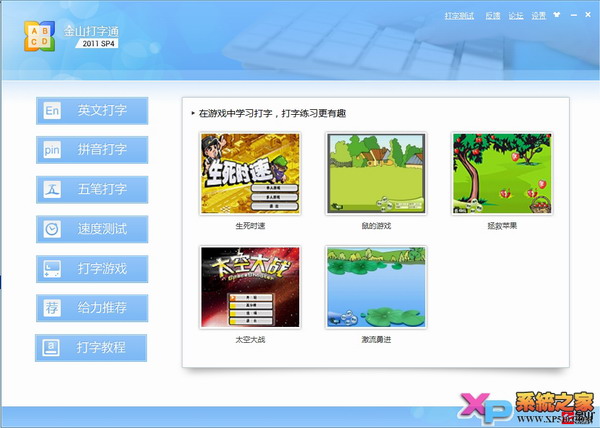Image resolution: width=600 pixels, height=428 pixels.
Task: Open 五笔打字 Wubi typing mode
Action: pyautogui.click(x=92, y=189)
